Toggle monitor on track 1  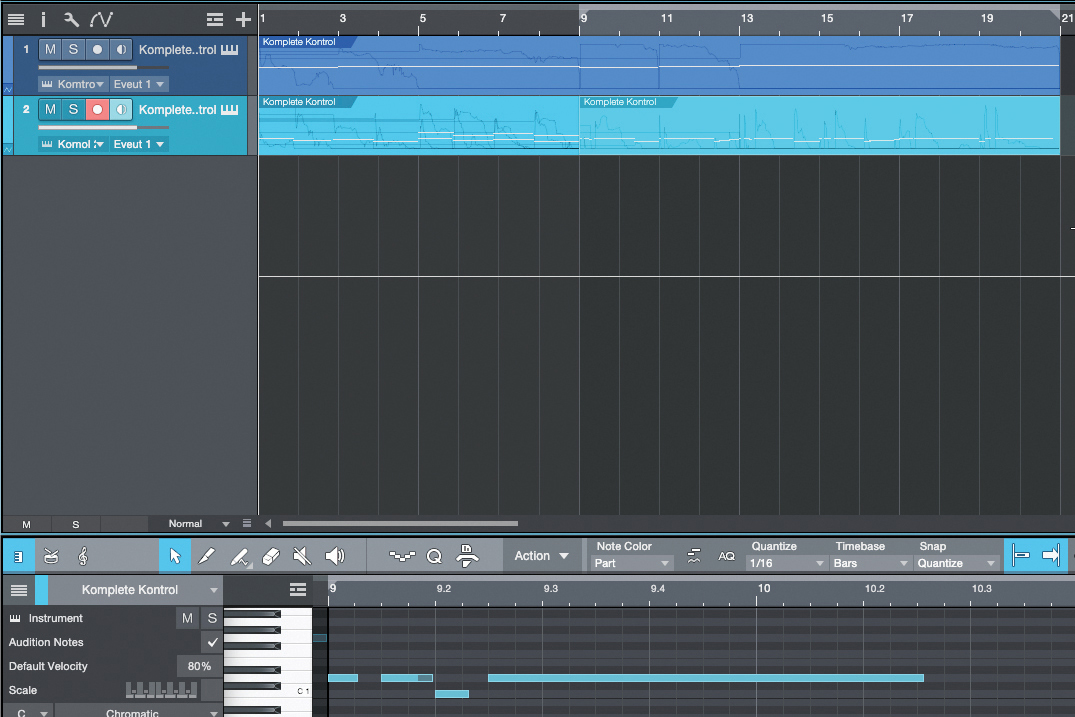(x=121, y=49)
